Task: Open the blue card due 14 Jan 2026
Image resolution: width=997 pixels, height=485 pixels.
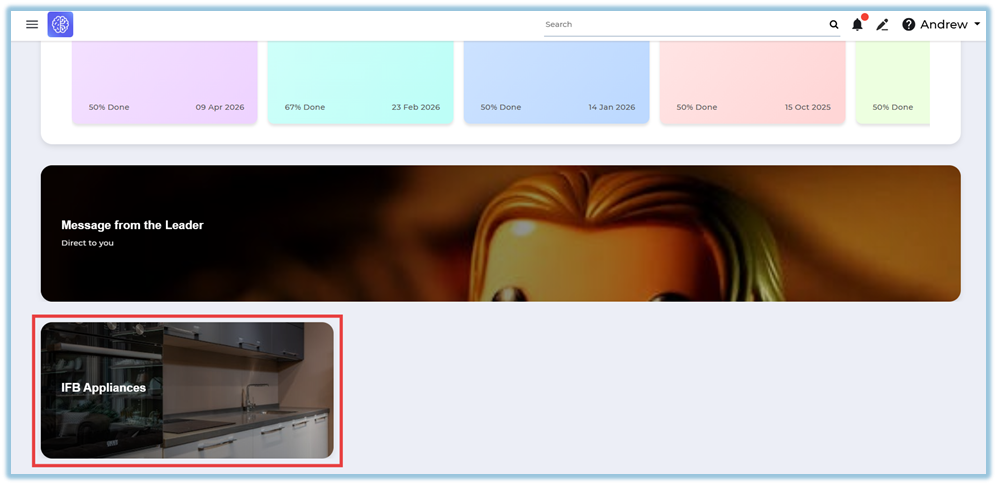Action: tap(556, 82)
